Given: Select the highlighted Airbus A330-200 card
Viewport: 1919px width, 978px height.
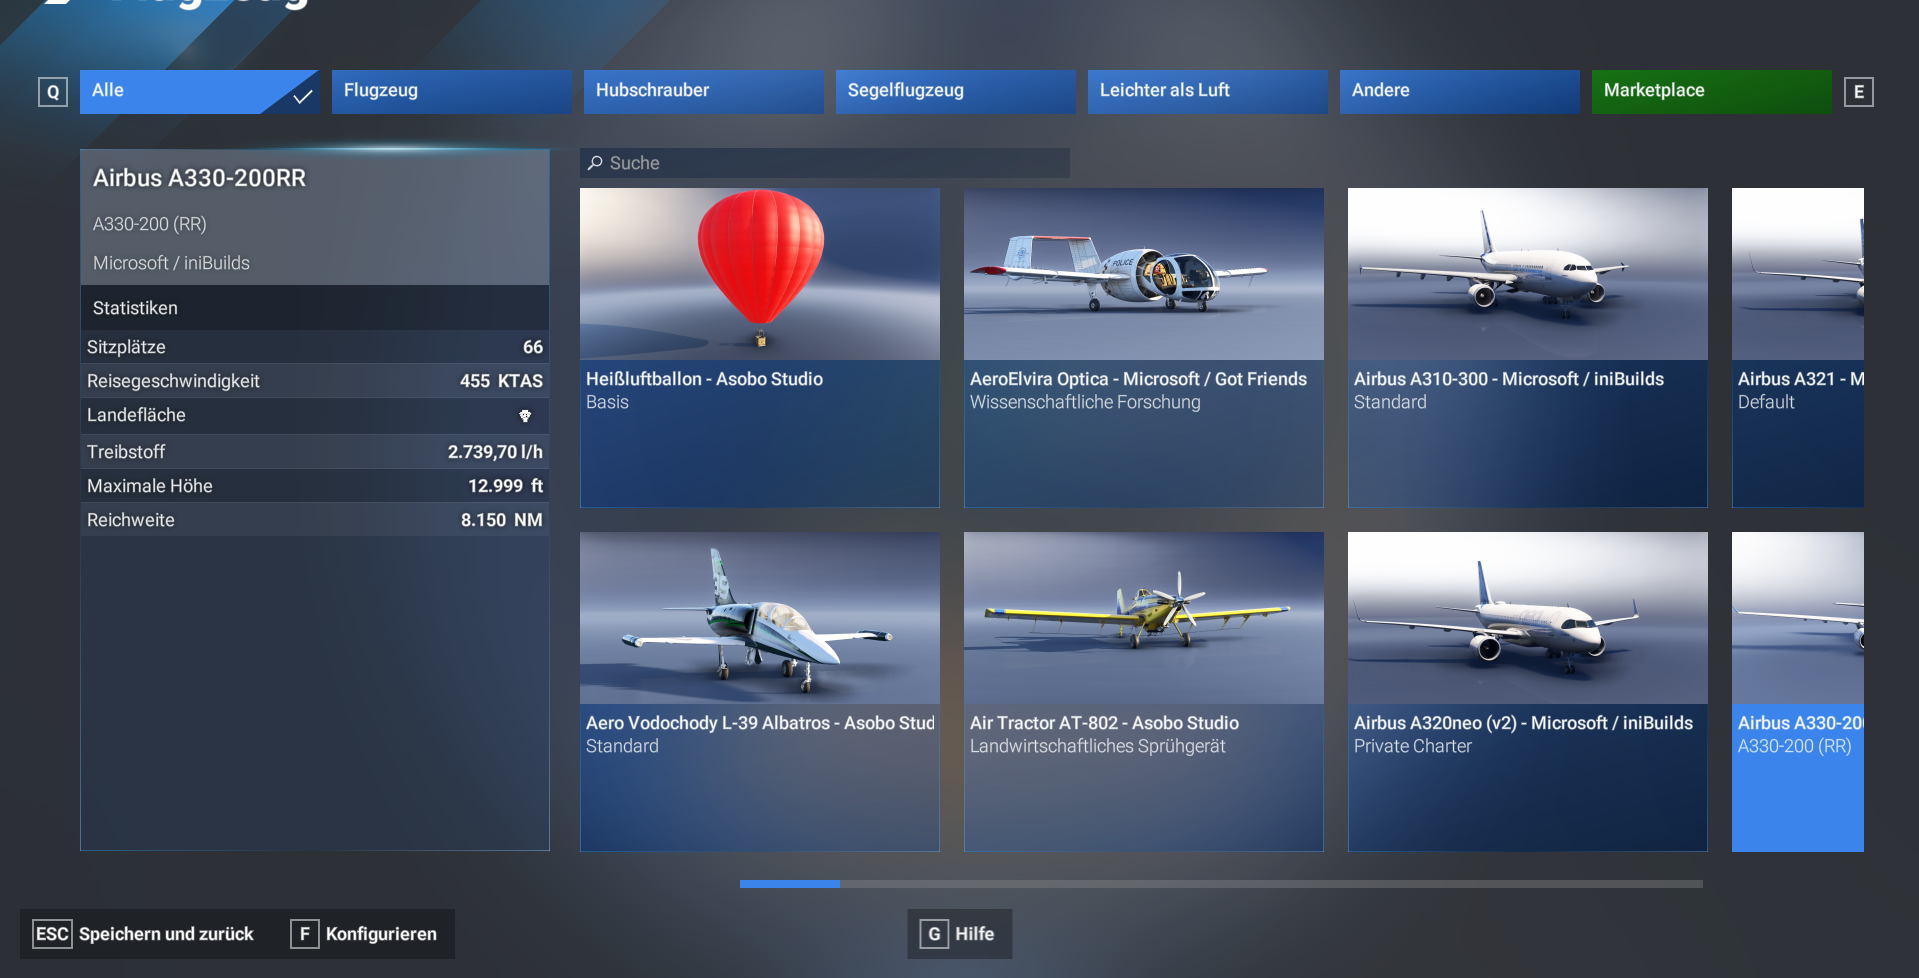Looking at the screenshot, I should coord(1798,692).
